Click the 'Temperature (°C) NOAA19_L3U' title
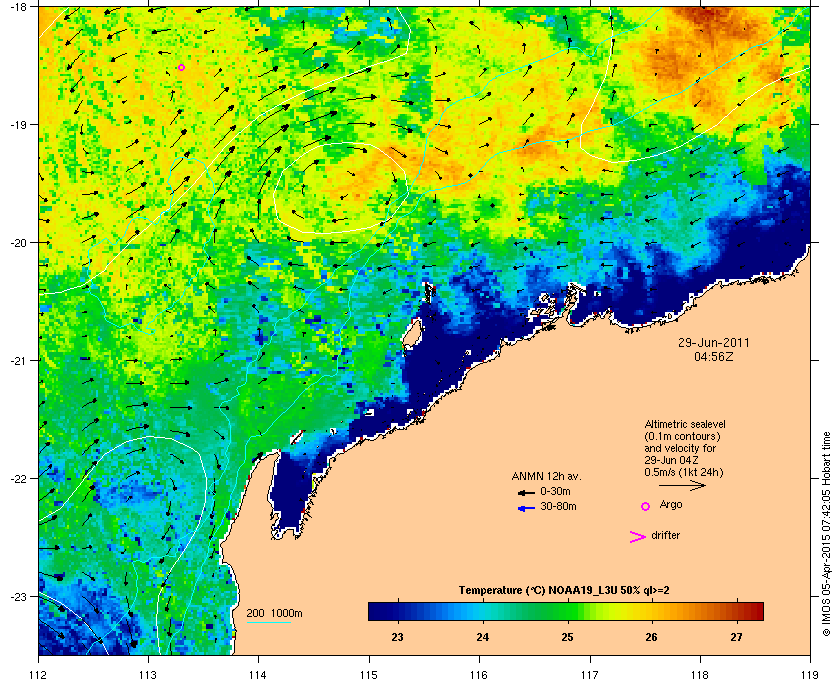 click(564, 591)
